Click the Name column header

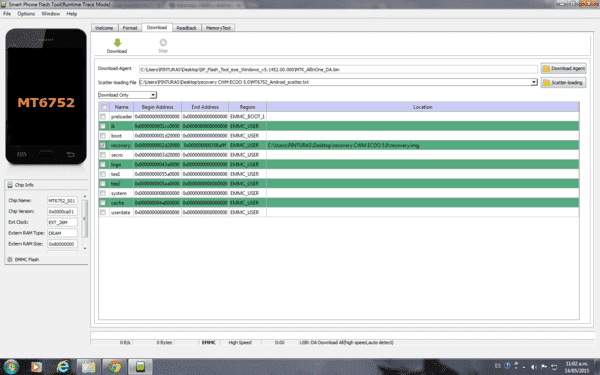(x=122, y=107)
